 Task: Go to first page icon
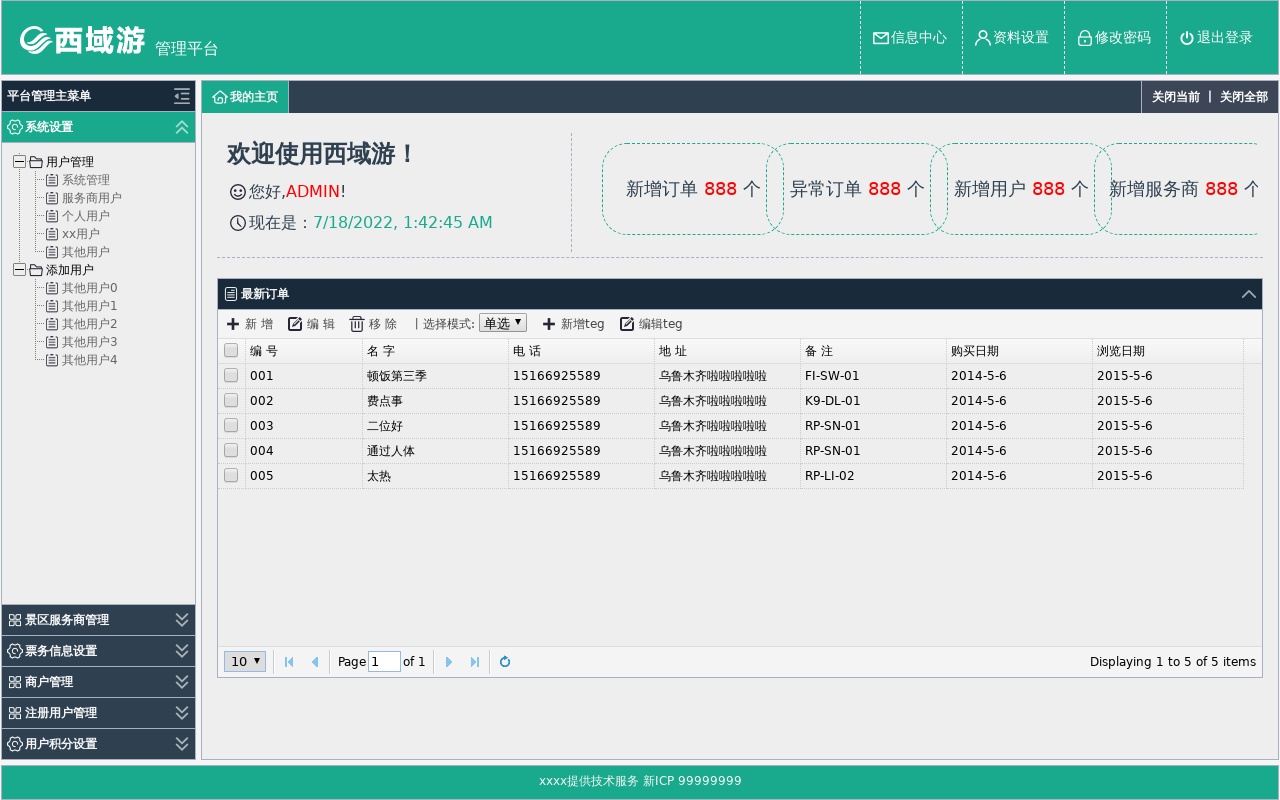click(x=289, y=662)
